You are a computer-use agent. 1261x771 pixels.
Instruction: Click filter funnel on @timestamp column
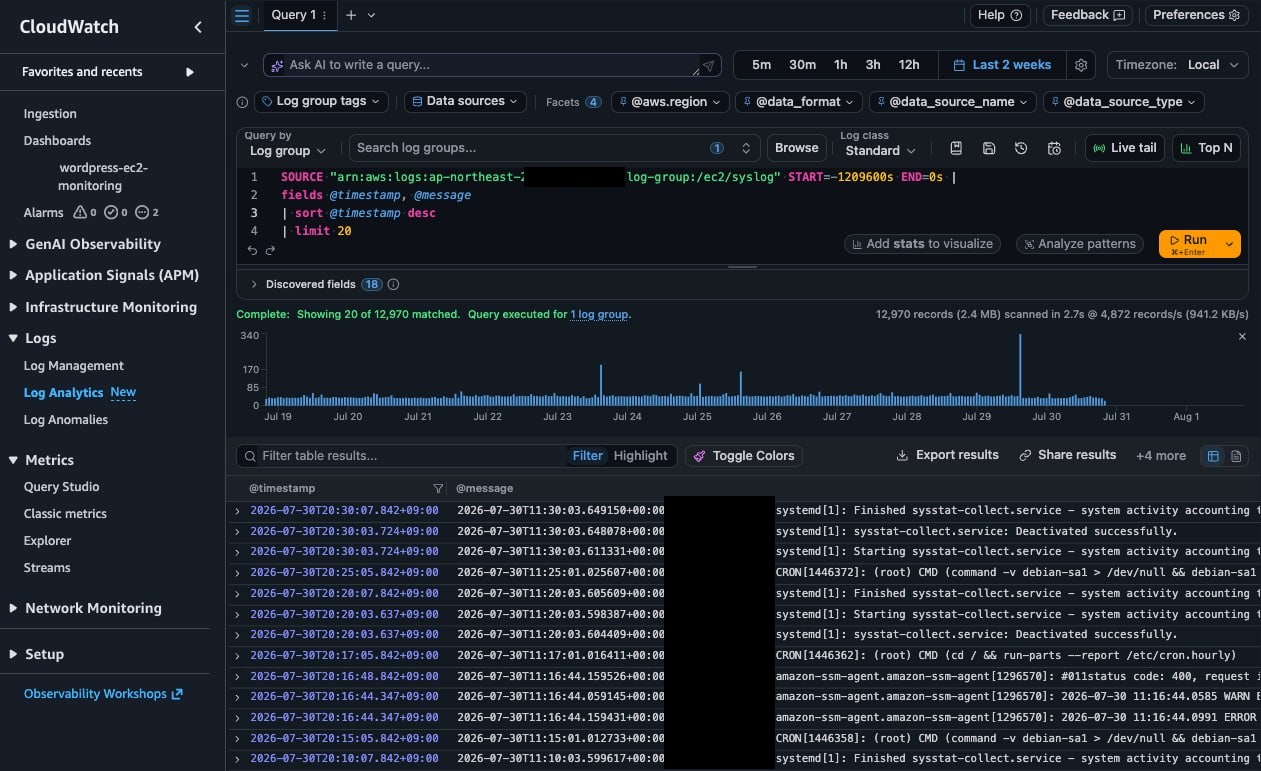(x=438, y=489)
